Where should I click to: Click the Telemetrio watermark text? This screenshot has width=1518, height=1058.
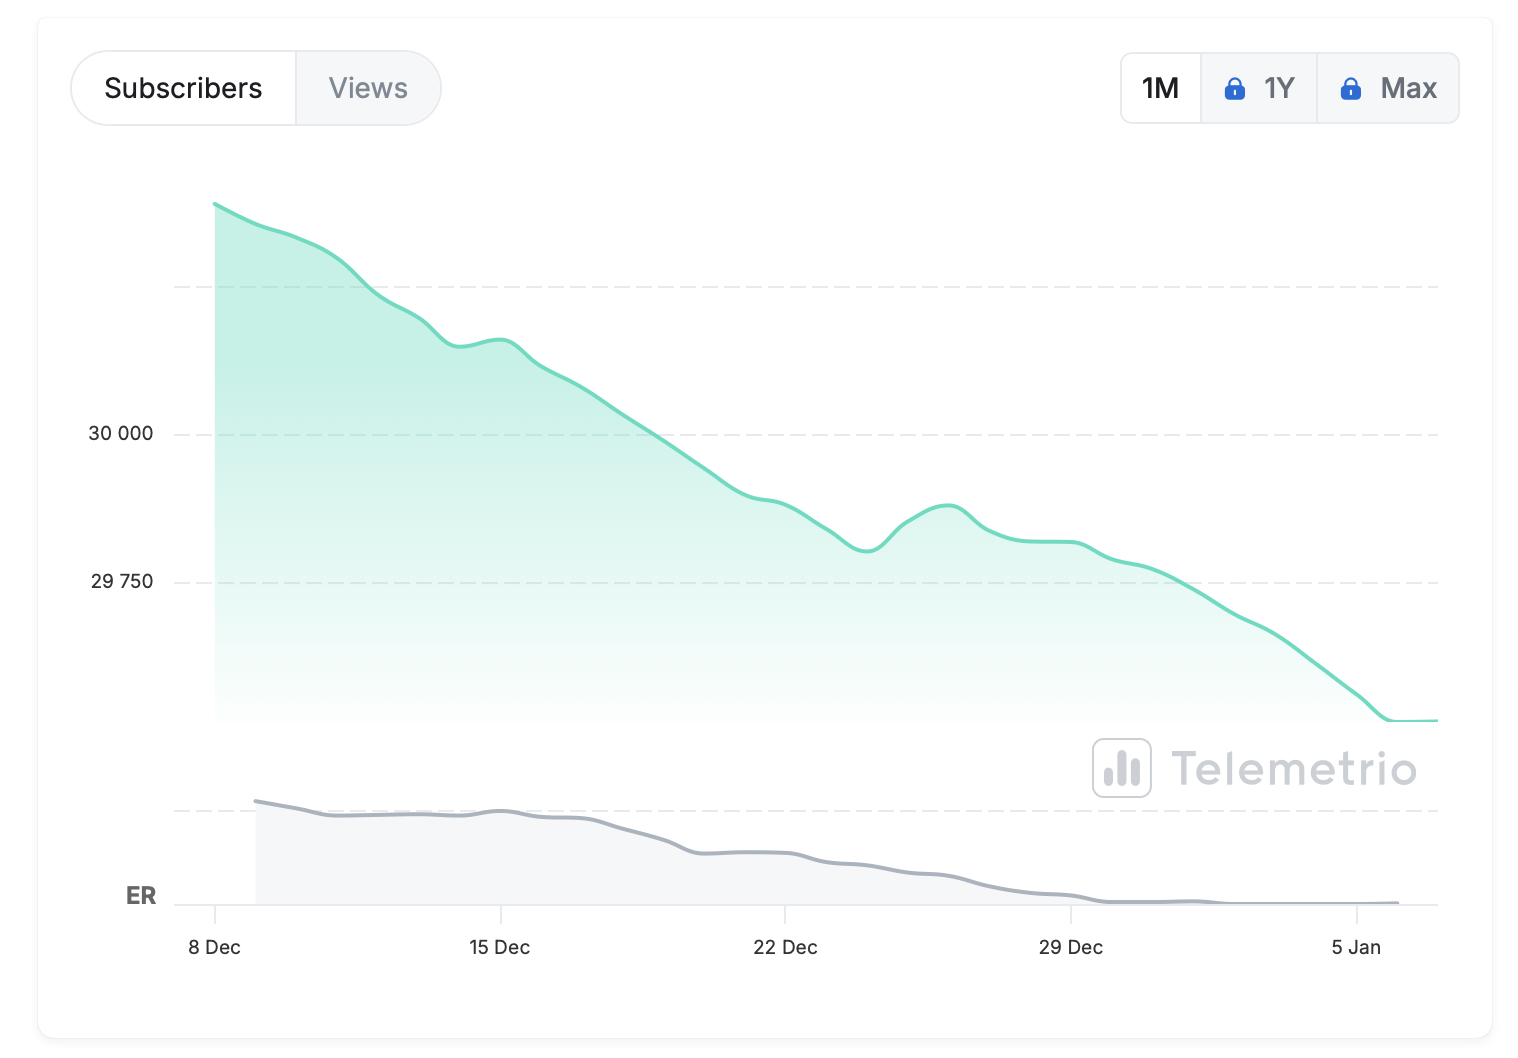(x=1294, y=769)
